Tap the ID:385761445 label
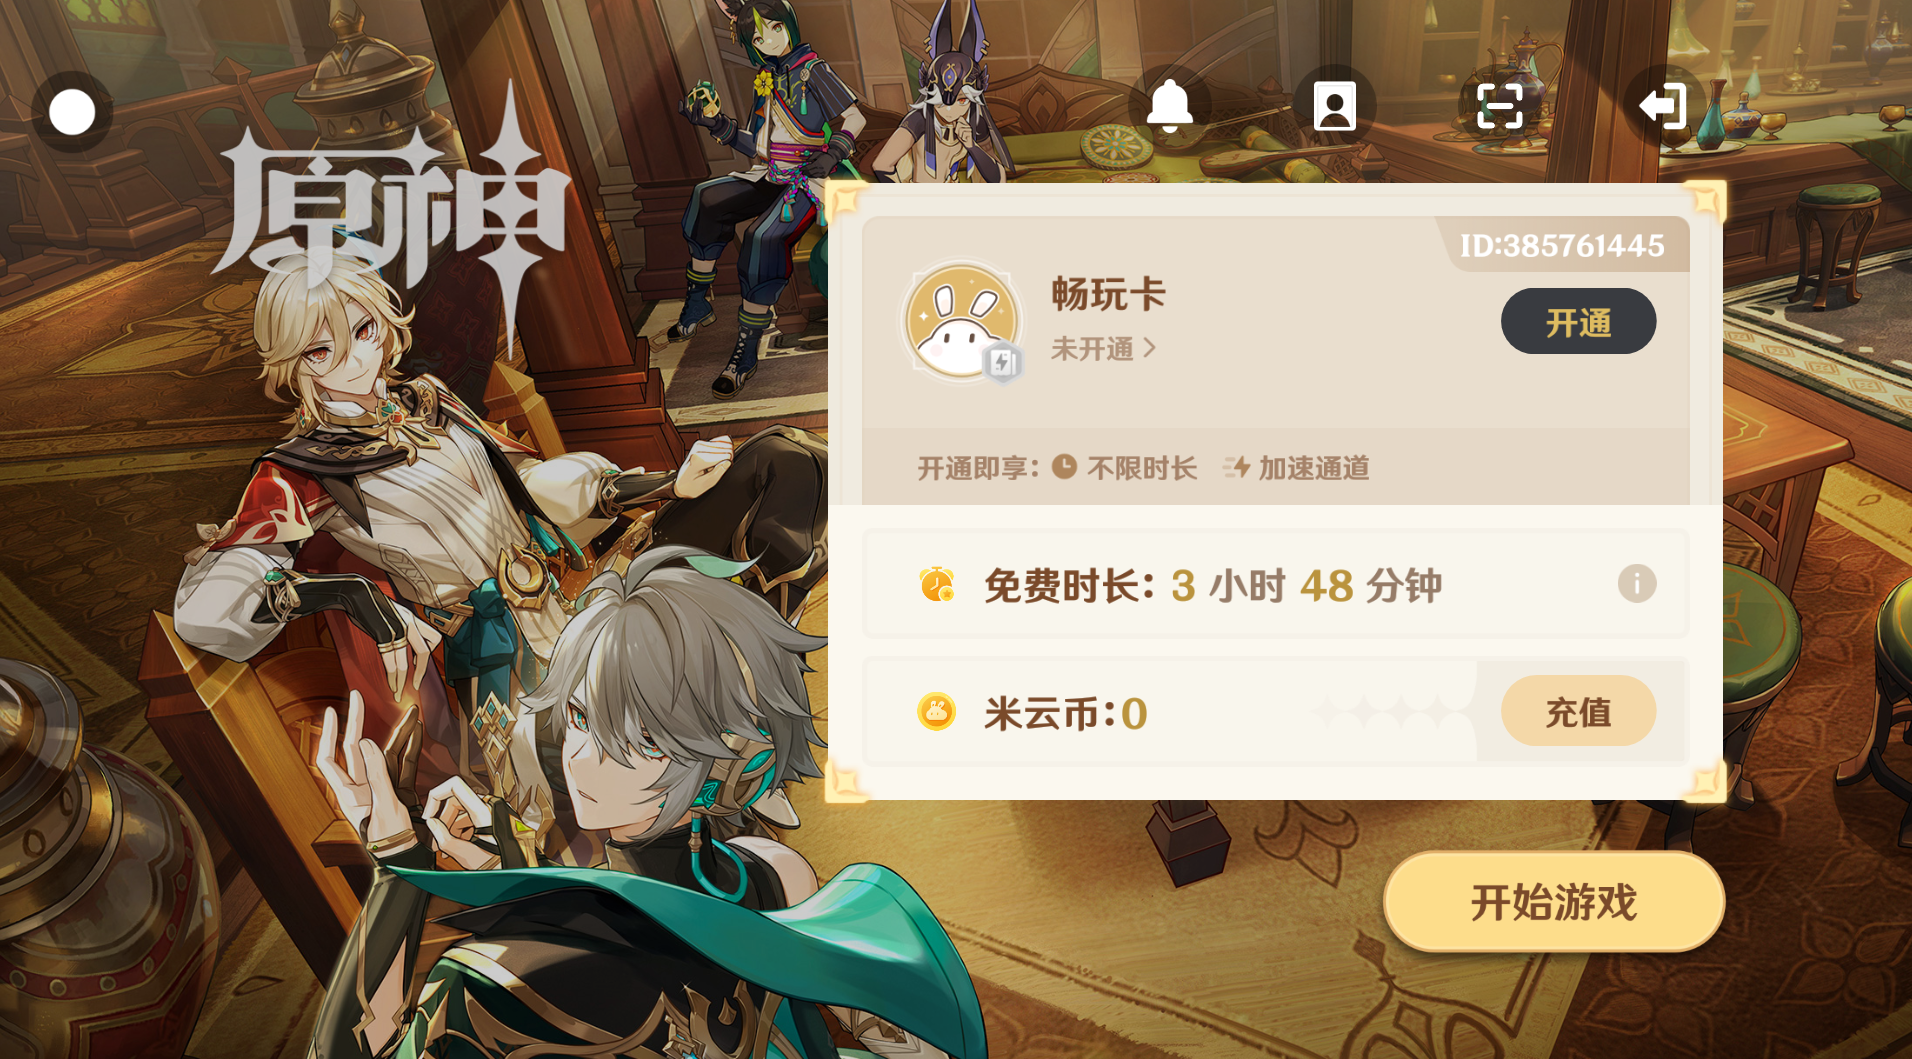The image size is (1912, 1059). point(1562,245)
